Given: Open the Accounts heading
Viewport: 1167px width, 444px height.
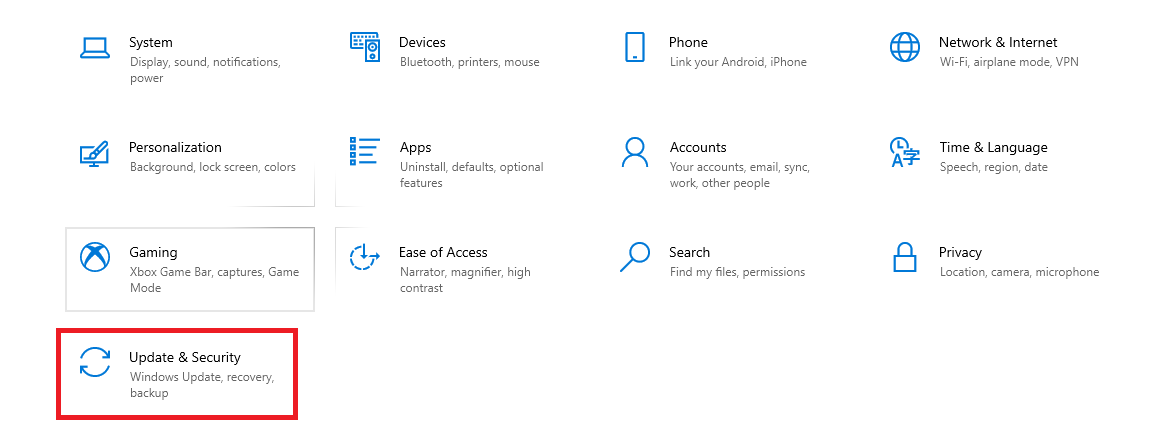Looking at the screenshot, I should (x=698, y=147).
